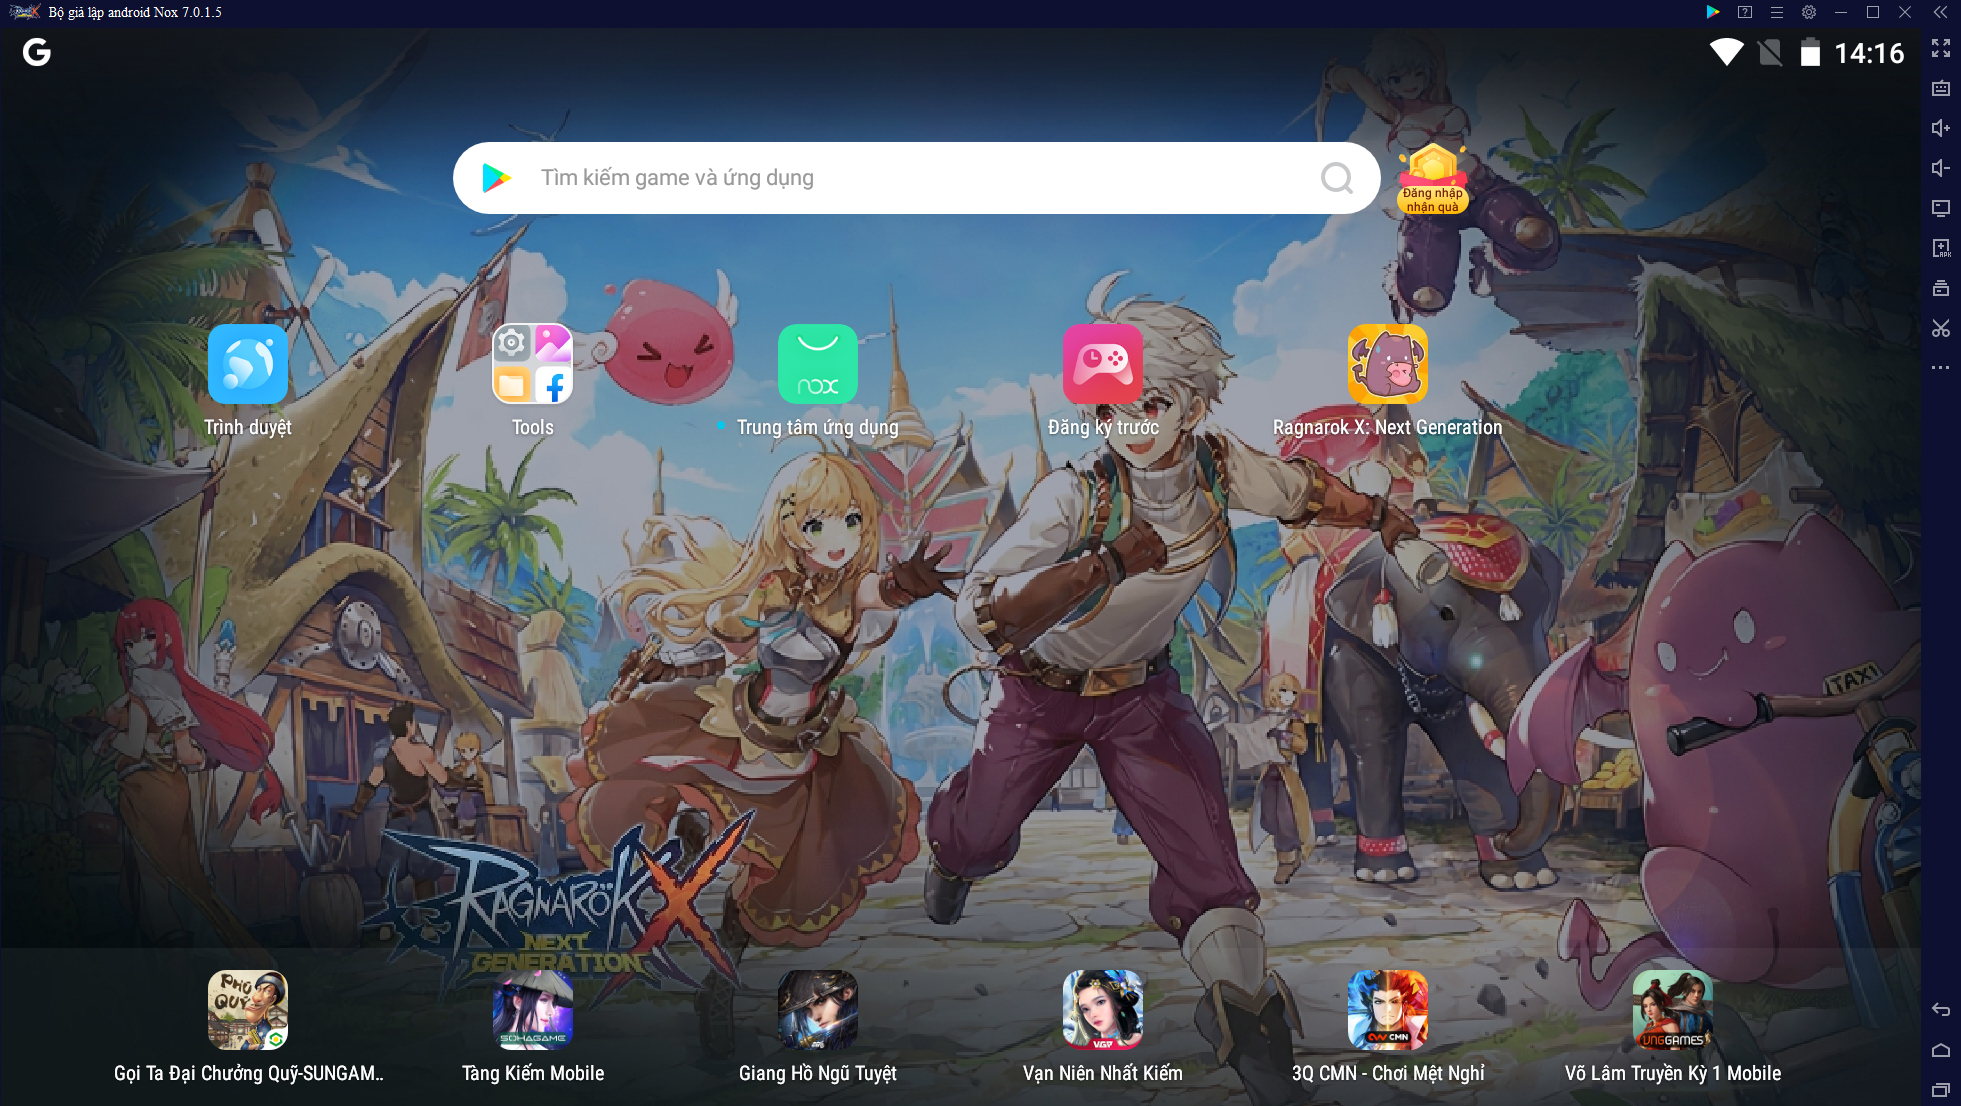Image resolution: width=1961 pixels, height=1106 pixels.
Task: Launch Ragnarok X: Next Generation
Action: click(1387, 364)
